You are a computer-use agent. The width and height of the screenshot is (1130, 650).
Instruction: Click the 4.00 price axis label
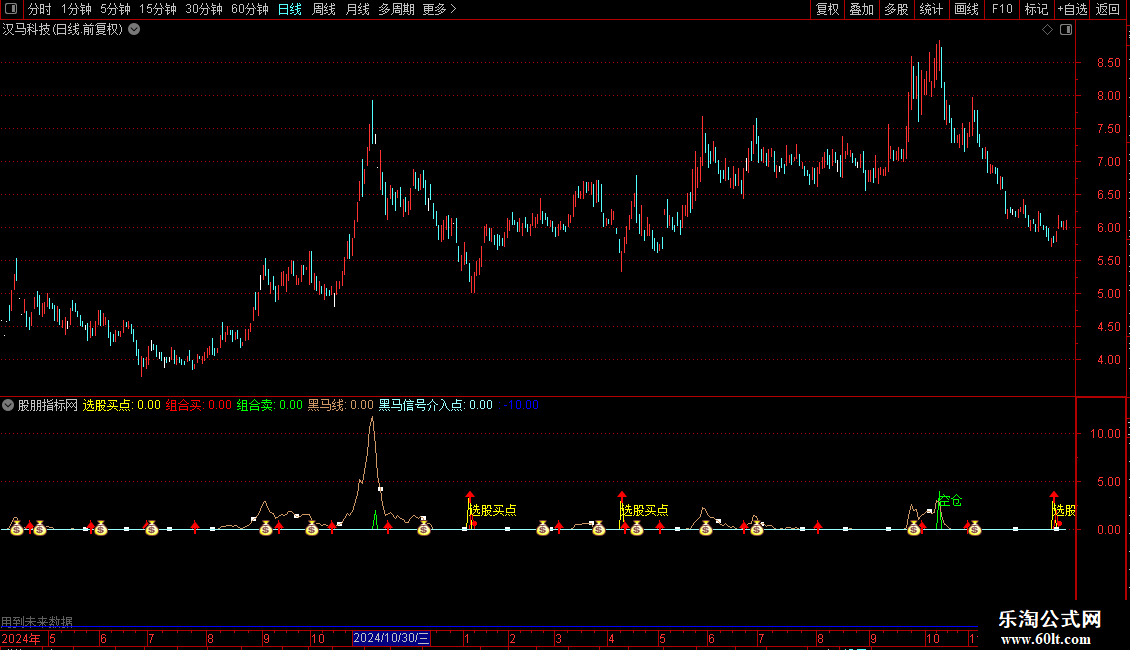pyautogui.click(x=1108, y=360)
